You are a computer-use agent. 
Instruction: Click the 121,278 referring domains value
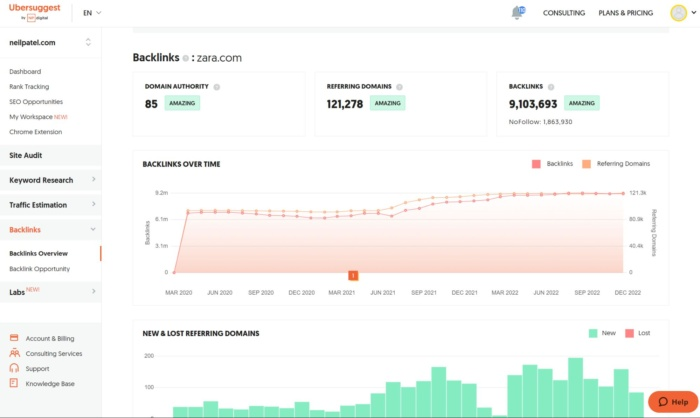pos(345,104)
